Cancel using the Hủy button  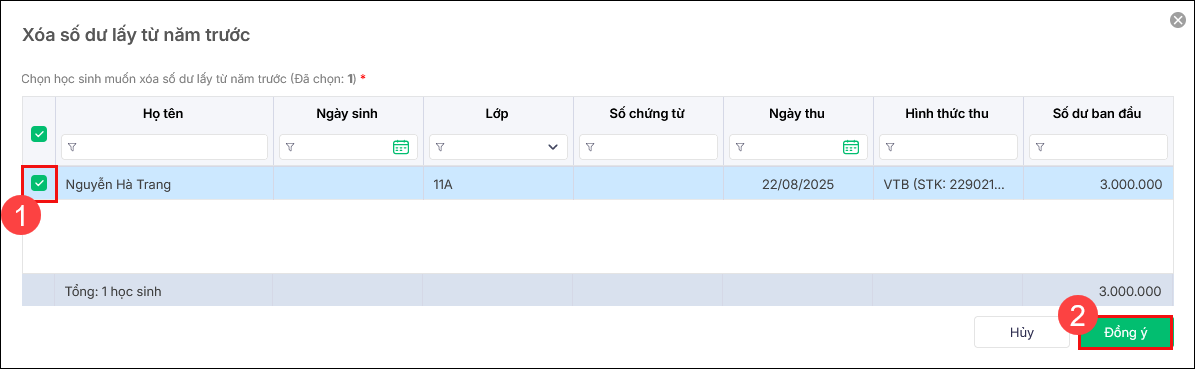tap(1021, 333)
